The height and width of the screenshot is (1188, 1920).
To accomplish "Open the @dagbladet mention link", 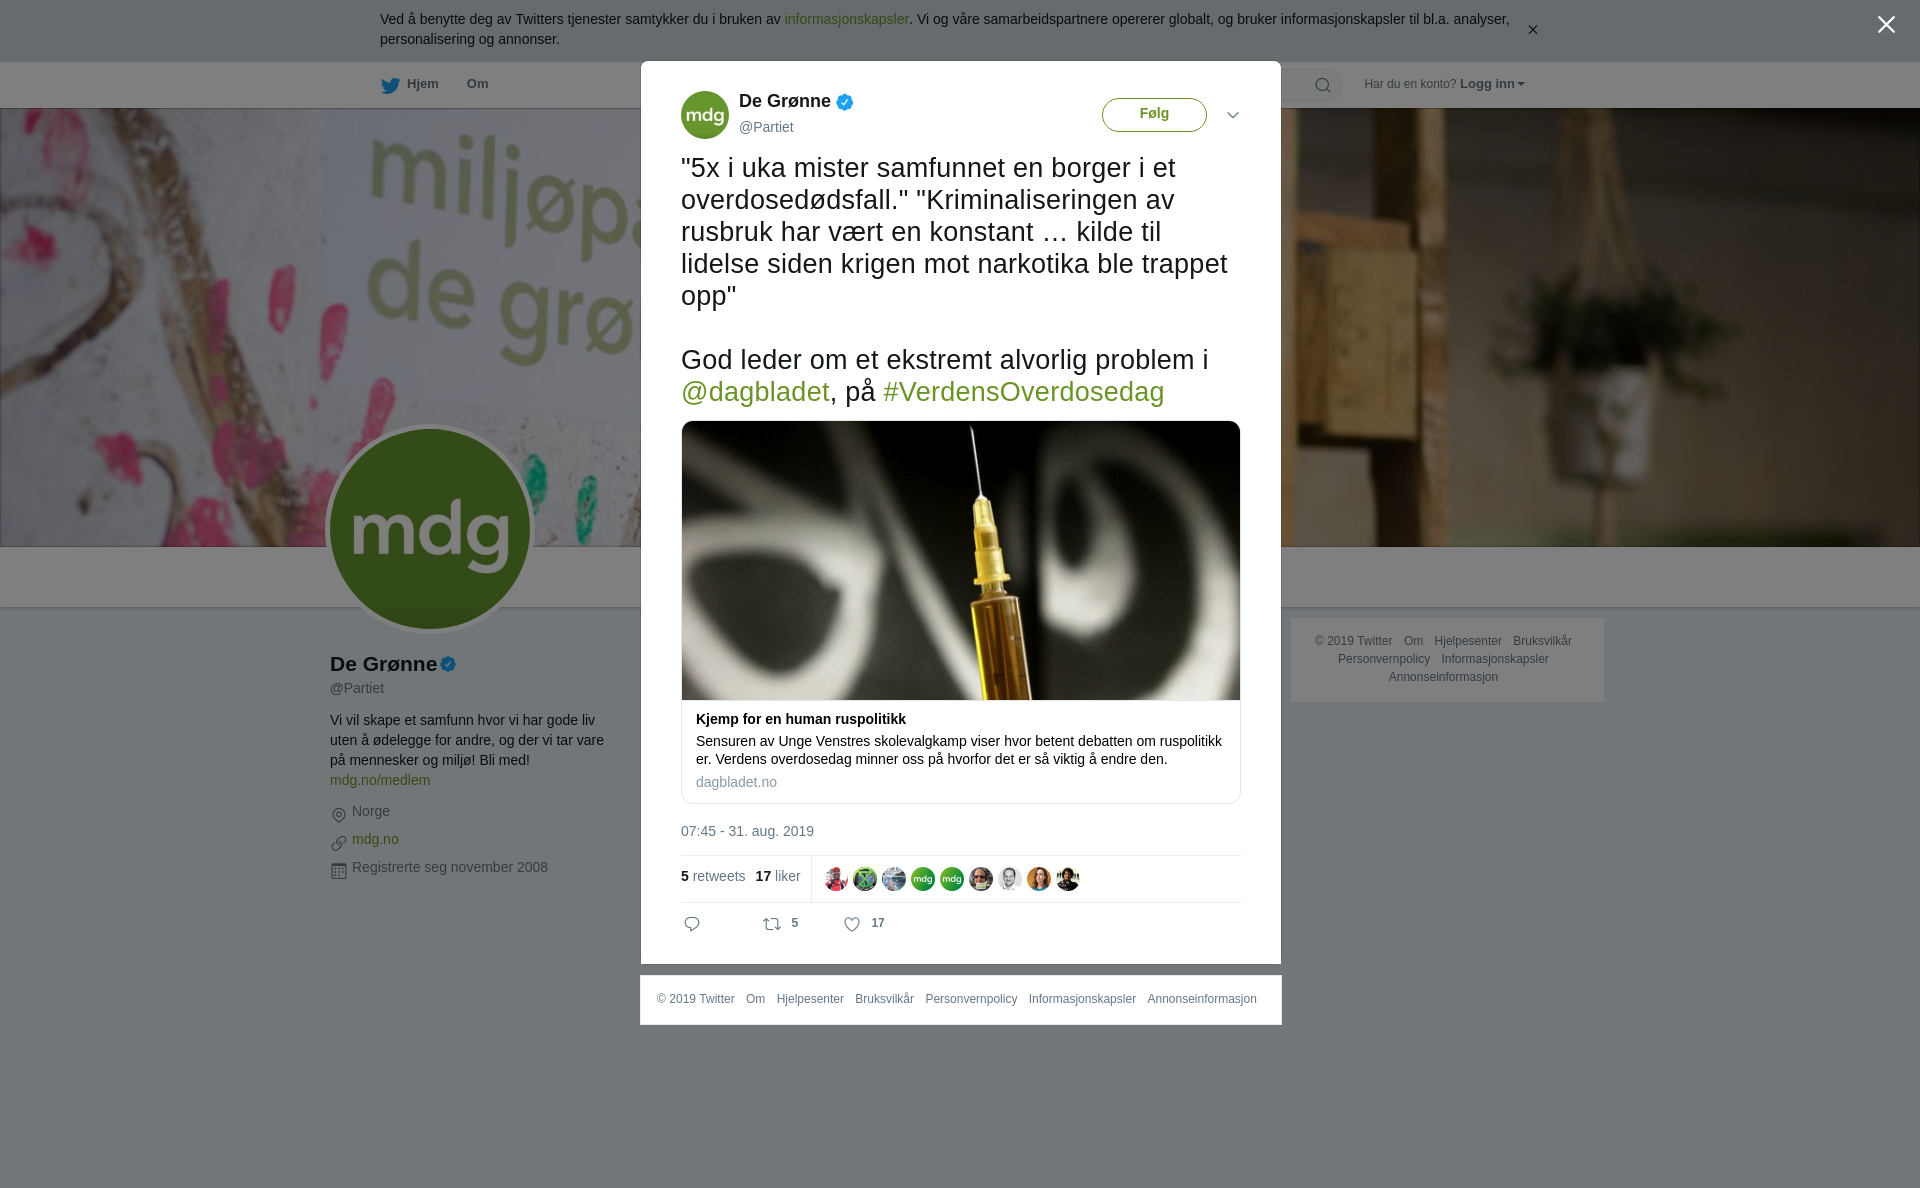I will coord(755,392).
